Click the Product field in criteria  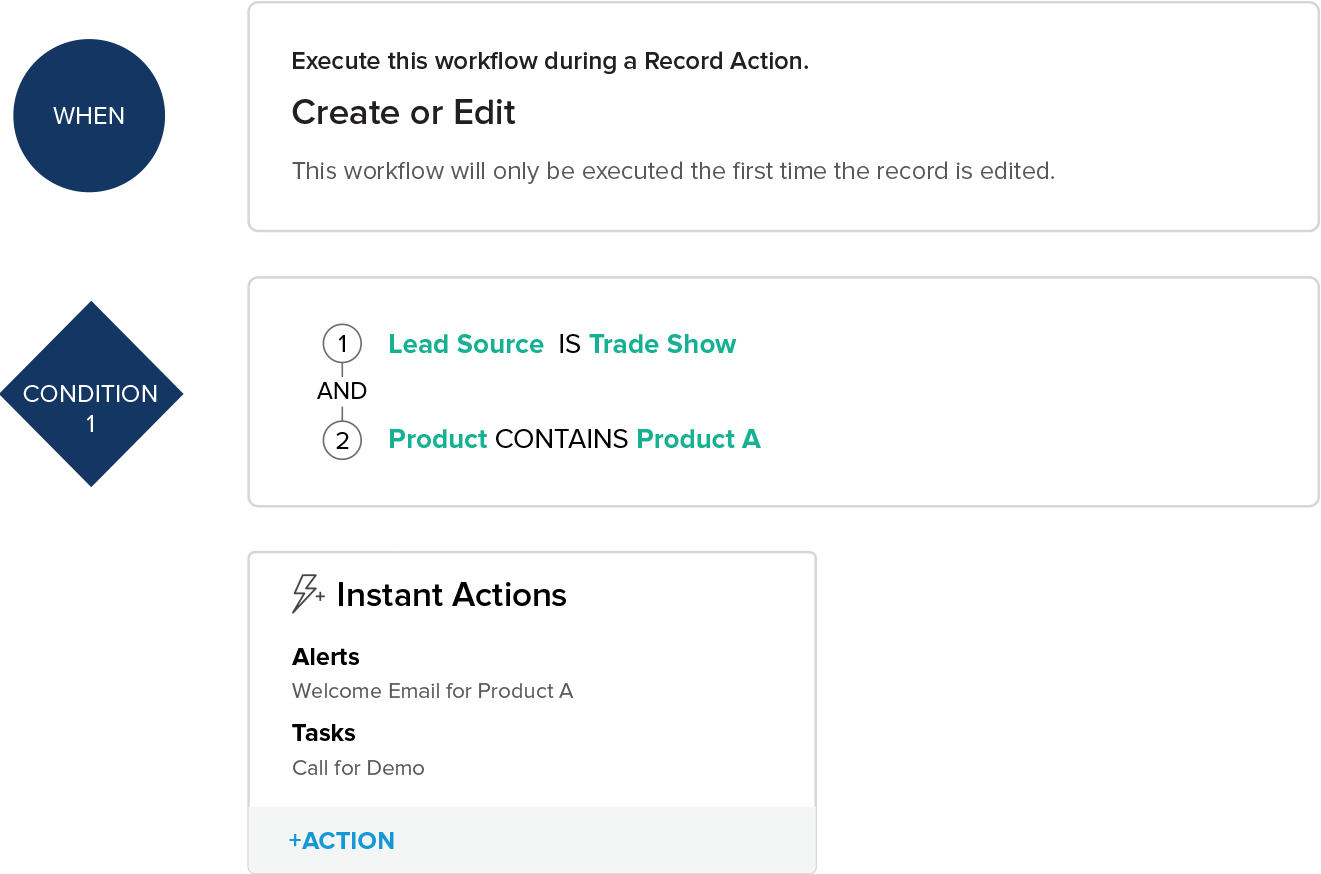pyautogui.click(x=437, y=440)
